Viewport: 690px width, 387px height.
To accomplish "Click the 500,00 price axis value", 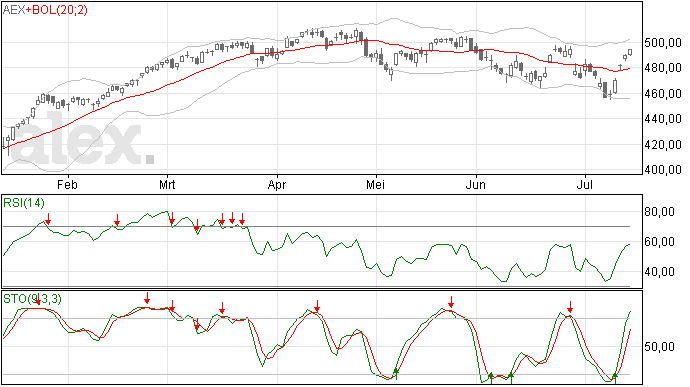I will (663, 43).
